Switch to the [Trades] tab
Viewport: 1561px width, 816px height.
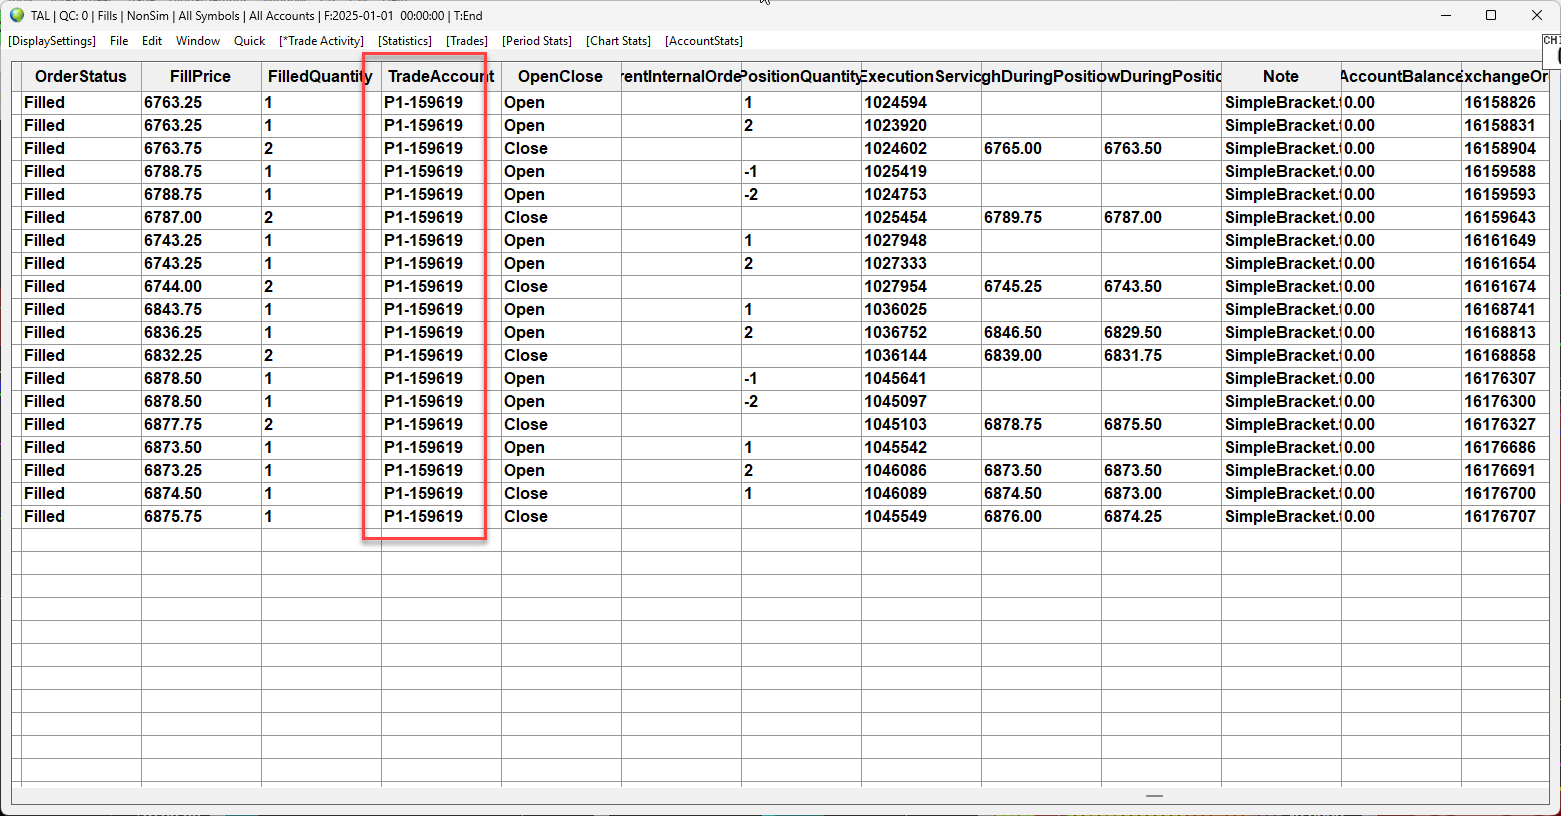[467, 41]
